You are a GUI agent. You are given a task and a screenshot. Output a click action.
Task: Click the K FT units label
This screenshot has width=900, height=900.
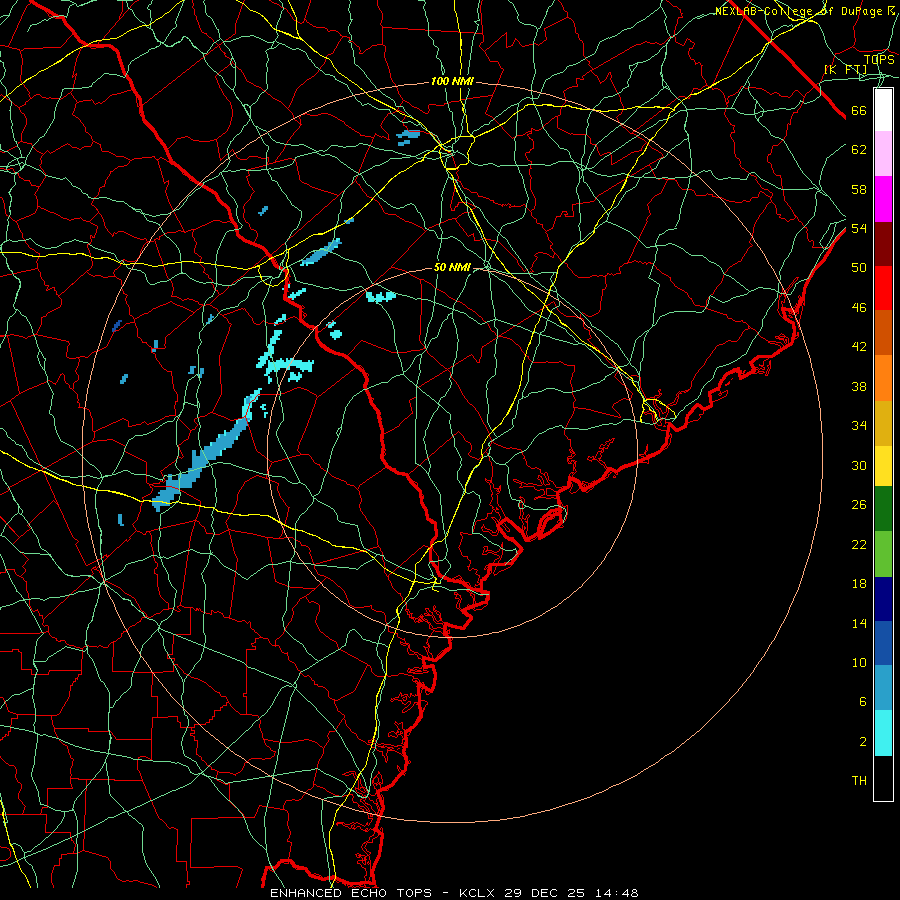tap(845, 70)
